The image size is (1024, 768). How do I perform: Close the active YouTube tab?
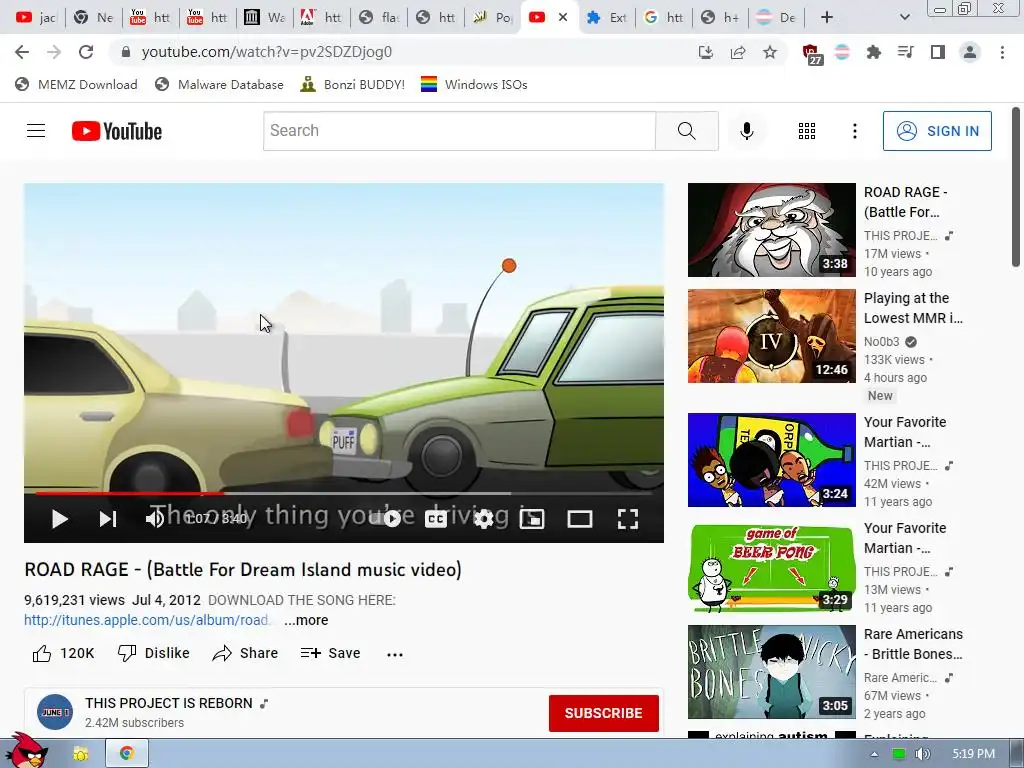(563, 18)
